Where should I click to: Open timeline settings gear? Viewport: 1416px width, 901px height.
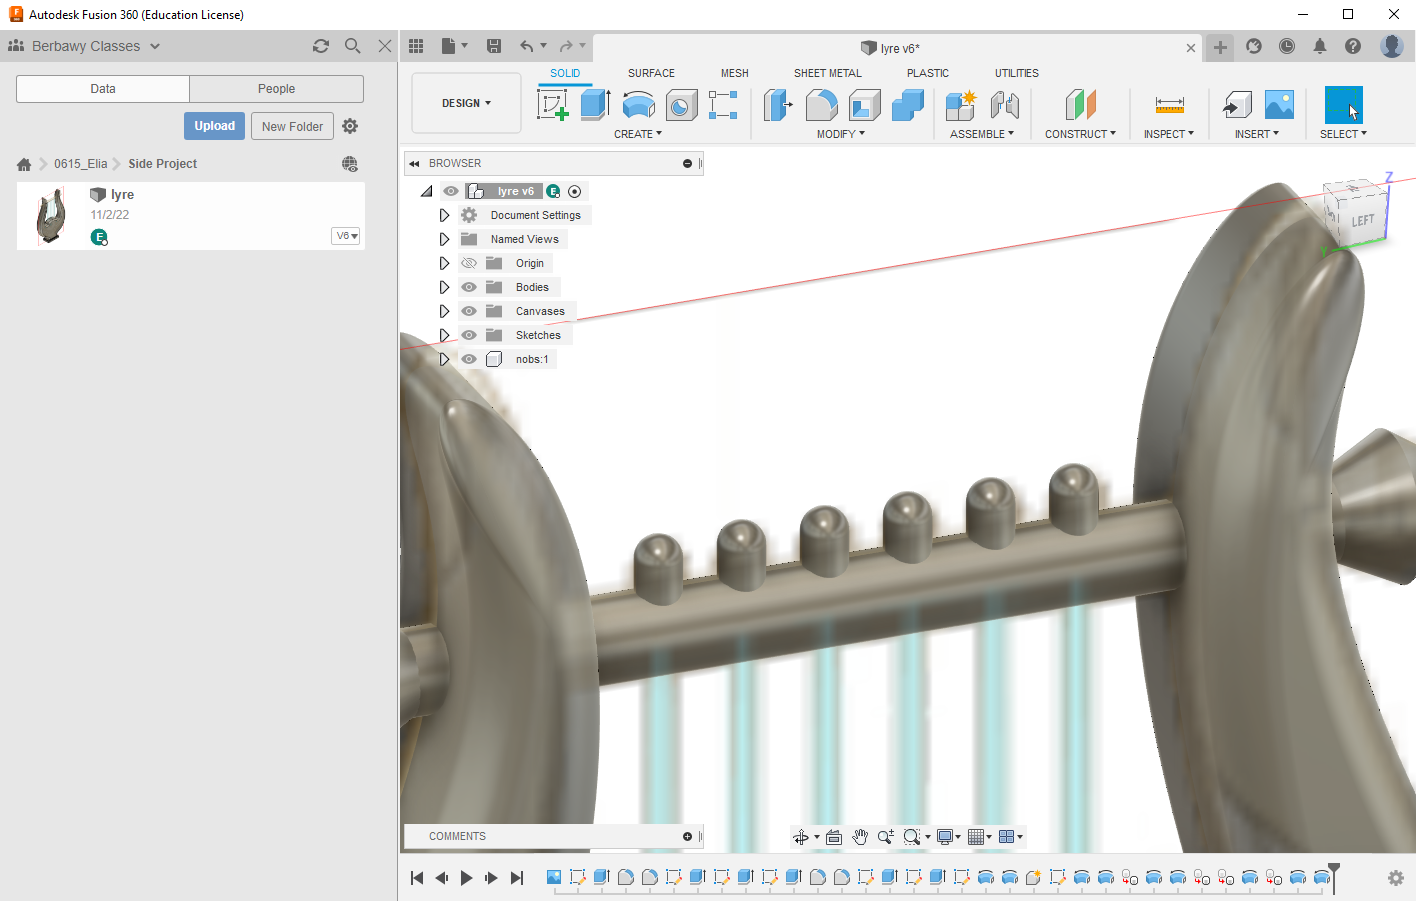click(1396, 878)
